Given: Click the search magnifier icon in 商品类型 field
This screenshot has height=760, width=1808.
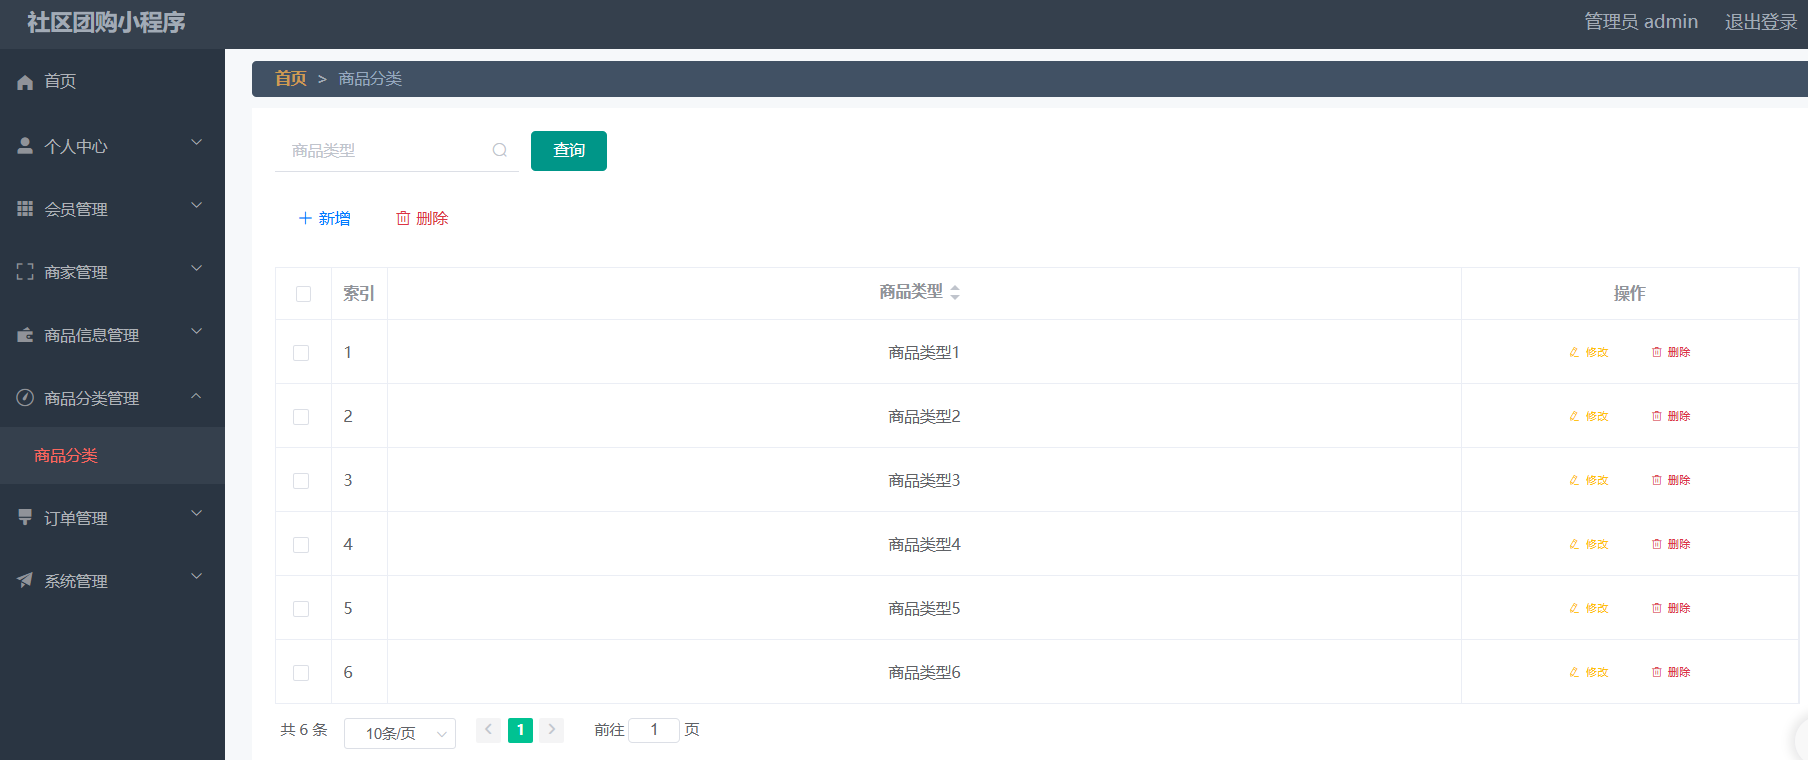Looking at the screenshot, I should (x=500, y=150).
